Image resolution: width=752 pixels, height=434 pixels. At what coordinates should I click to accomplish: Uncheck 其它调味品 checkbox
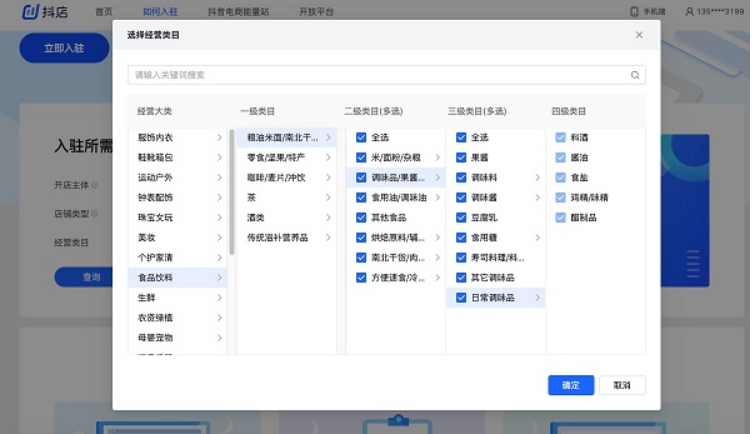pos(461,278)
